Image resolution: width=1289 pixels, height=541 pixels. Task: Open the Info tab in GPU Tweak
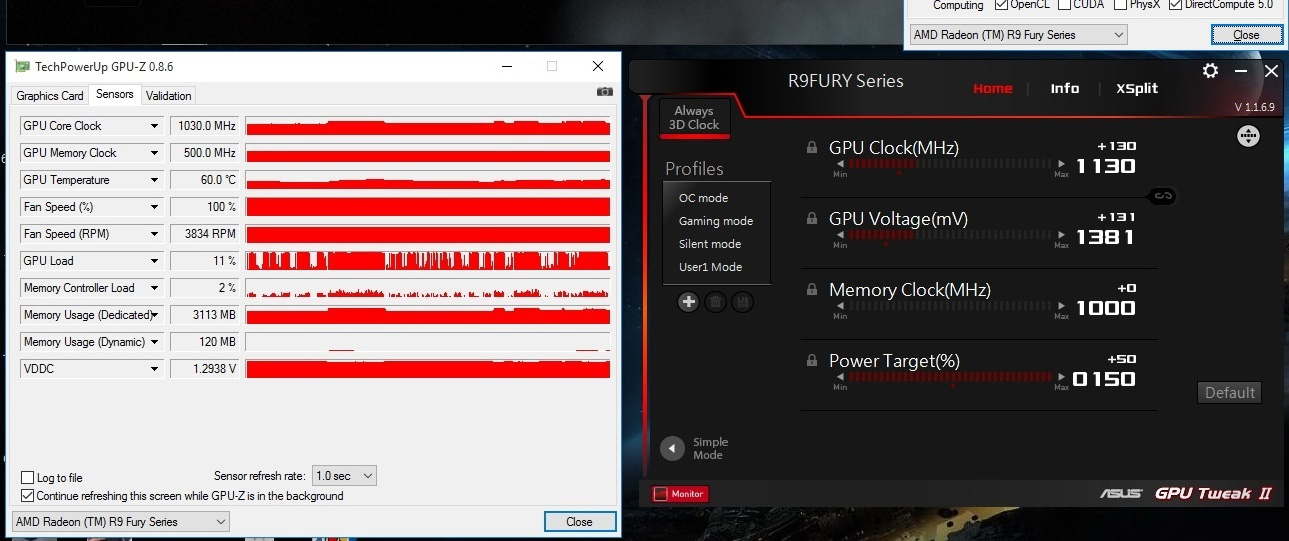click(1064, 88)
